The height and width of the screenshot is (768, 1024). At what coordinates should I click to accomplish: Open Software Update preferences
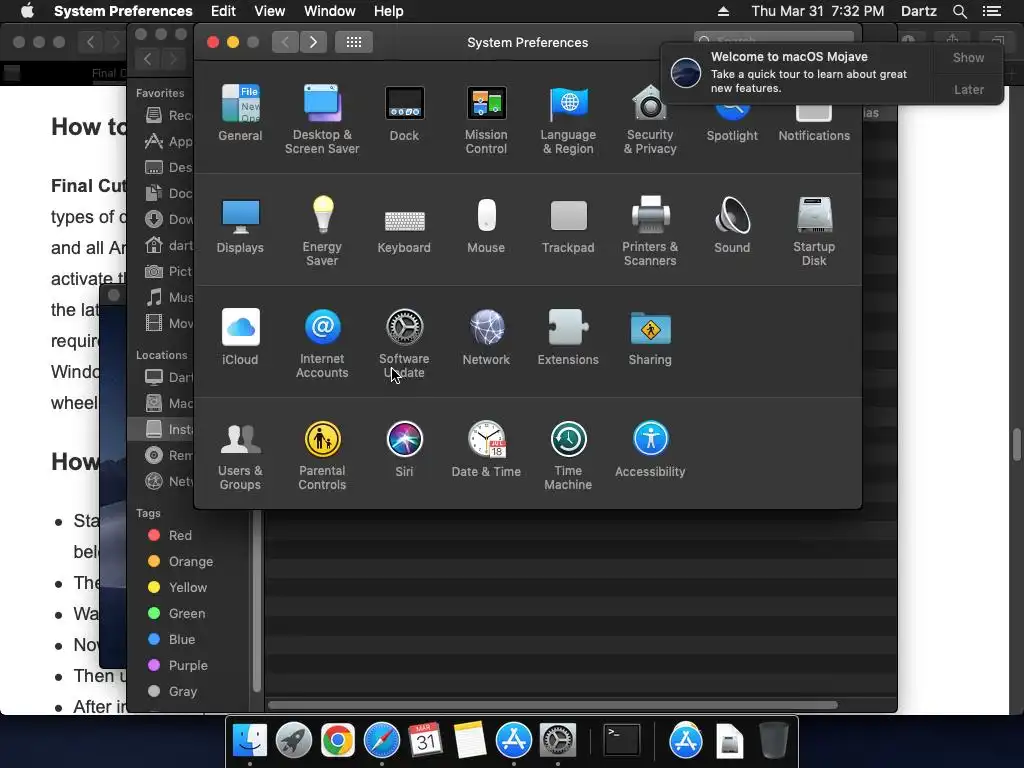coord(404,344)
